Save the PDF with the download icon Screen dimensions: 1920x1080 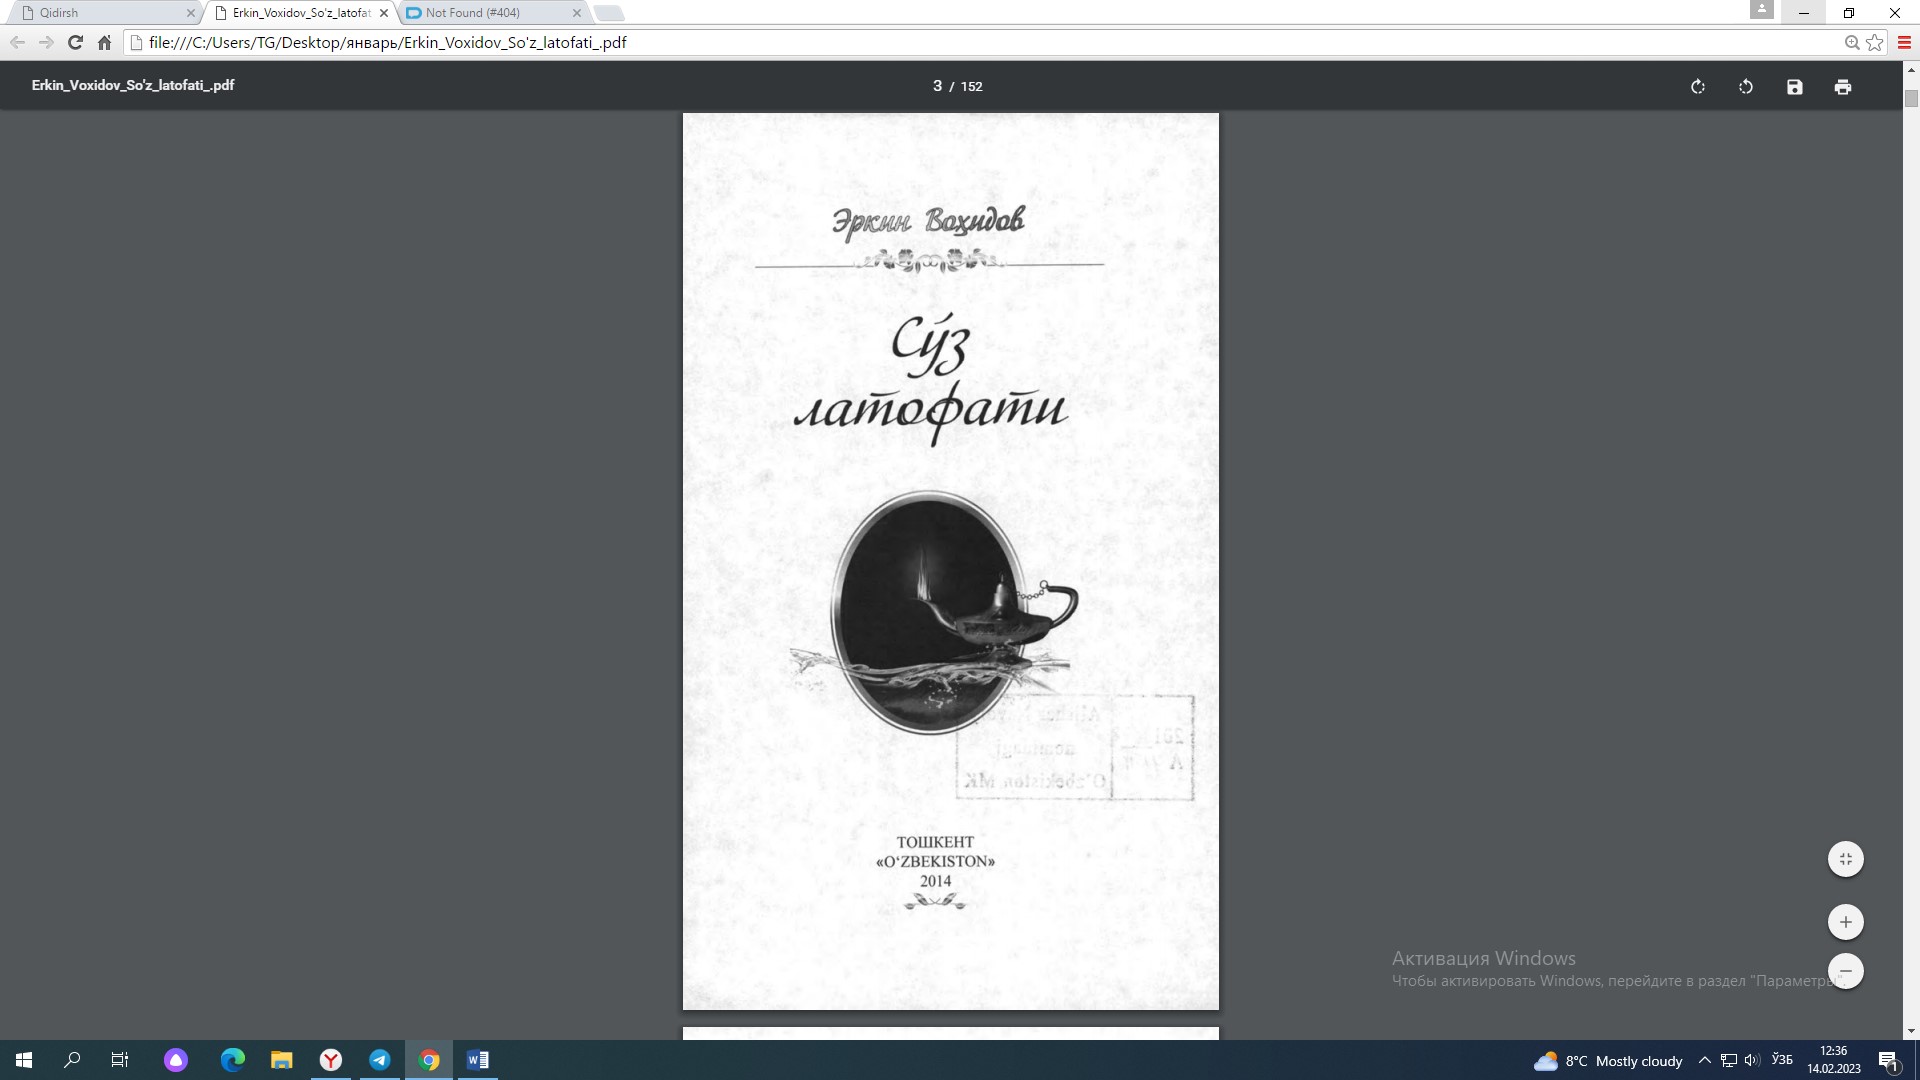(1794, 87)
